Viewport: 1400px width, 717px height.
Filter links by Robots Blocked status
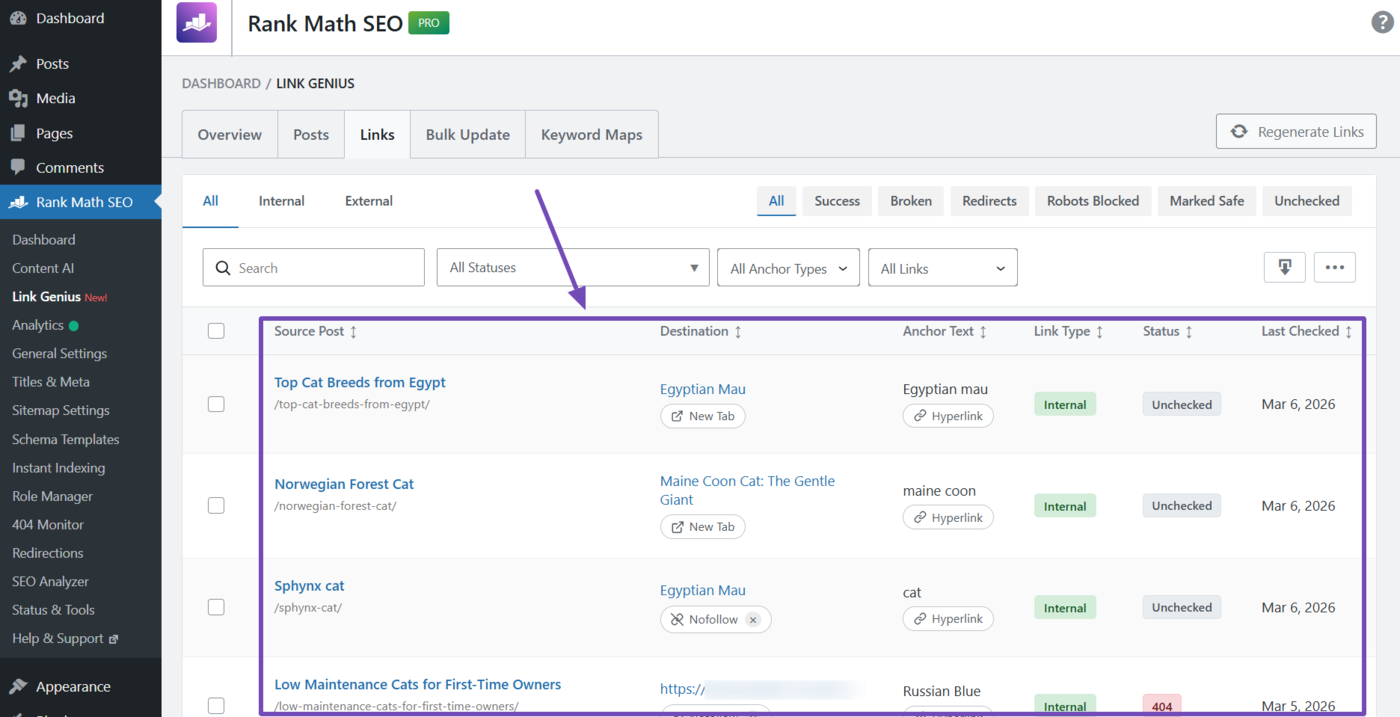1093,201
